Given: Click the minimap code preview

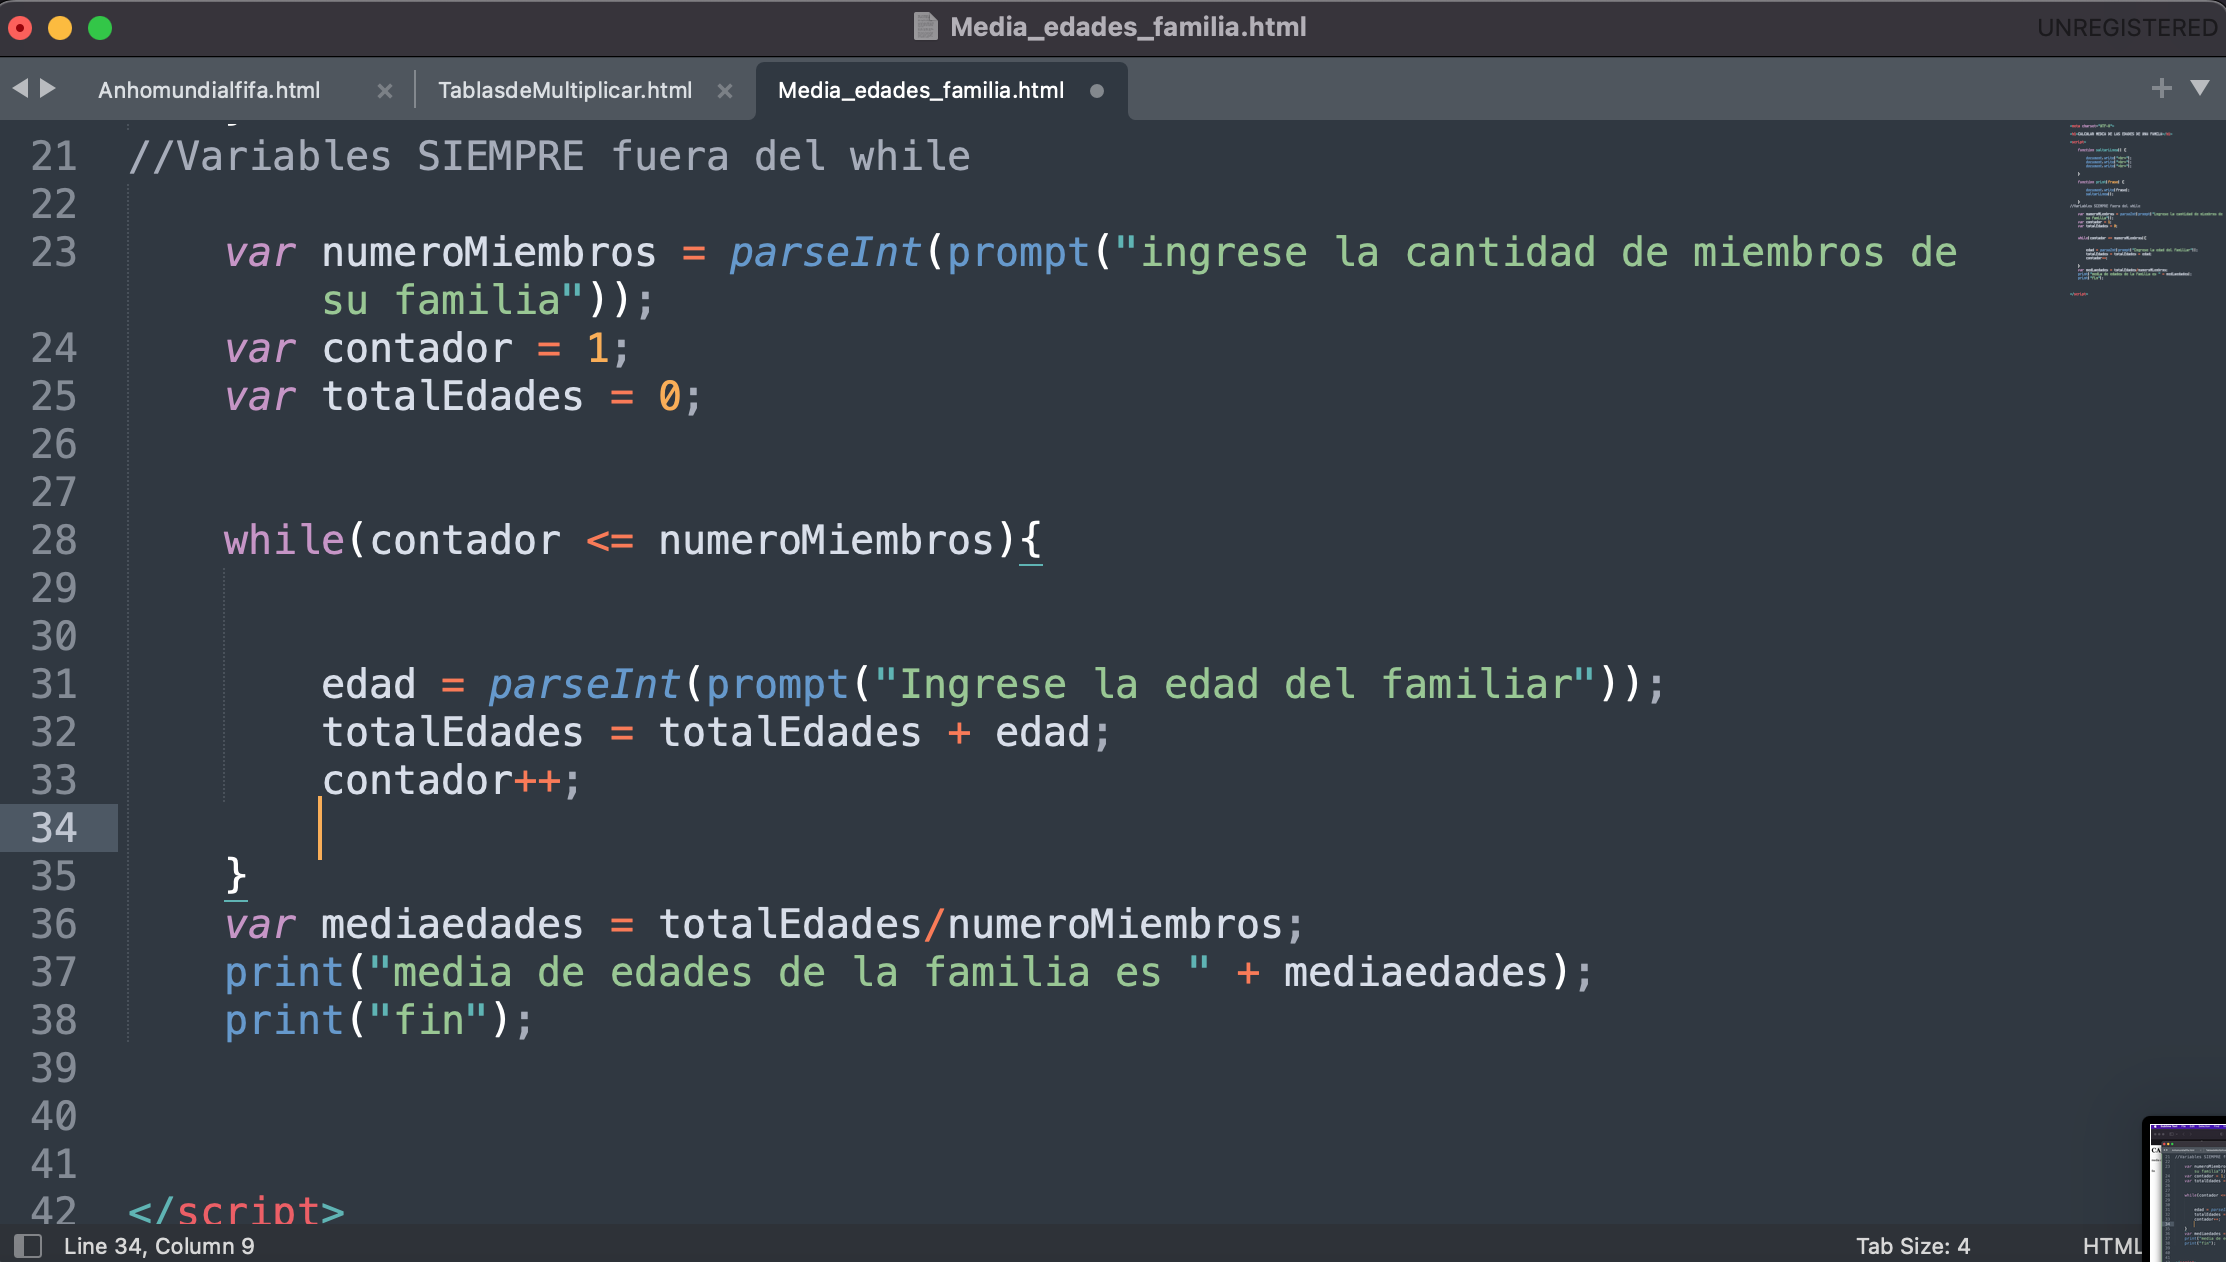Looking at the screenshot, I should tap(2145, 210).
